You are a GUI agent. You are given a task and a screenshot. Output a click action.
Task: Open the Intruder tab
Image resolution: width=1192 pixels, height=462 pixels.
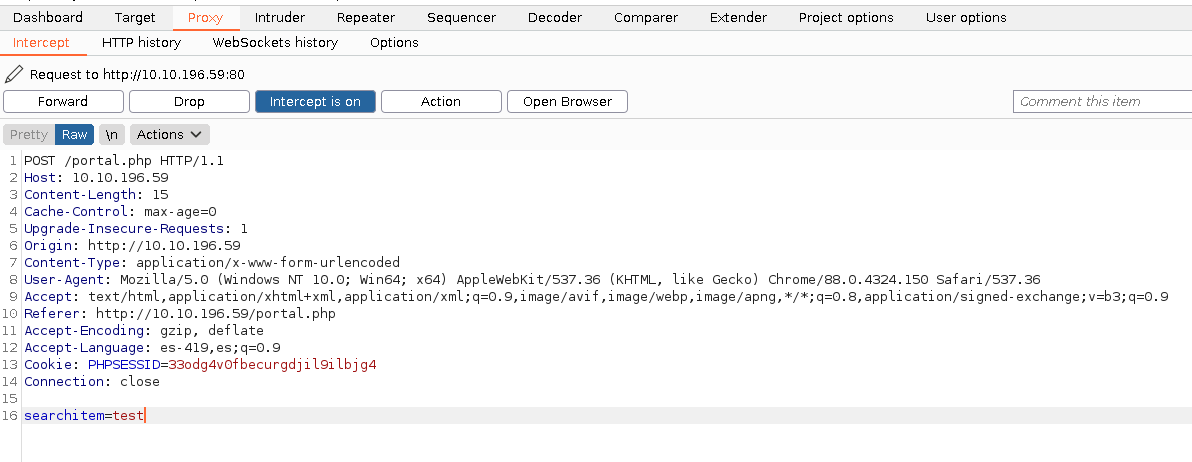(280, 17)
